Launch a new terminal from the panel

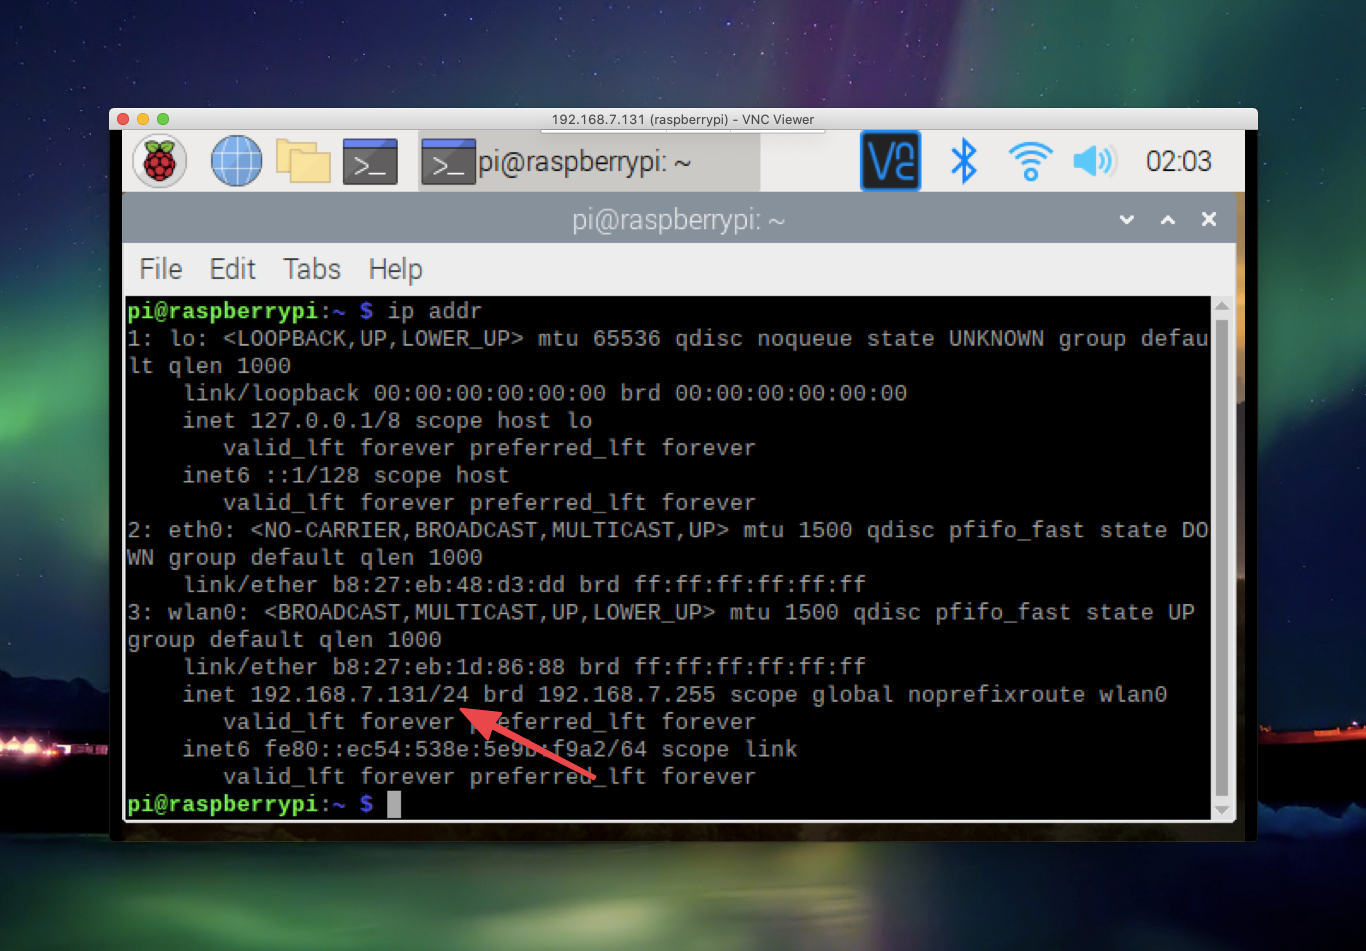pos(370,161)
